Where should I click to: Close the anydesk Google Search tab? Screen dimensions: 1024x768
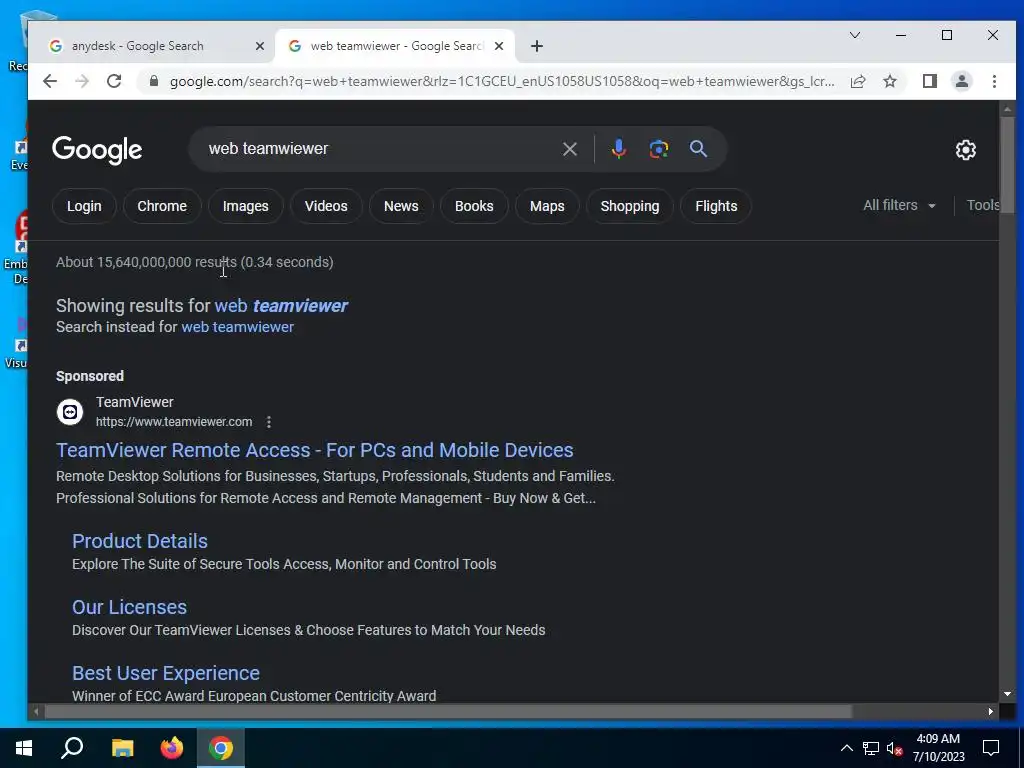(x=259, y=46)
